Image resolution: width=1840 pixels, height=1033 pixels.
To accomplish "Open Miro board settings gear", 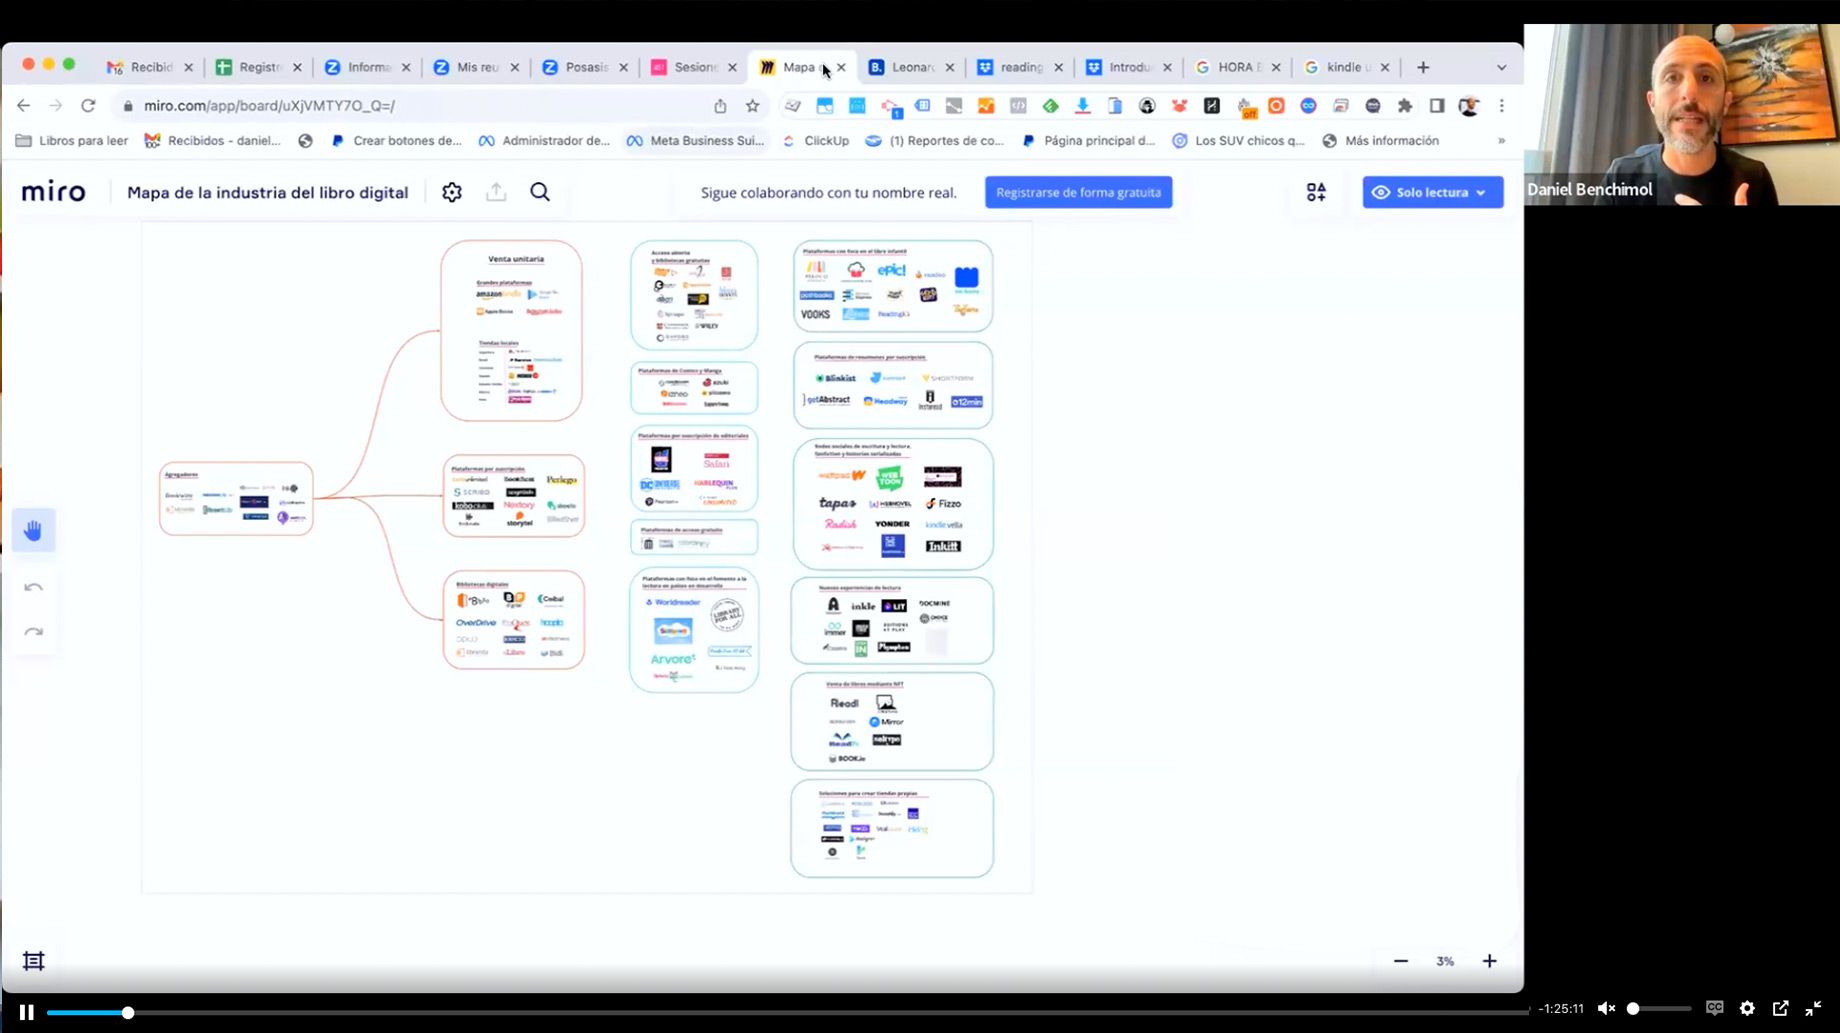I will point(452,192).
